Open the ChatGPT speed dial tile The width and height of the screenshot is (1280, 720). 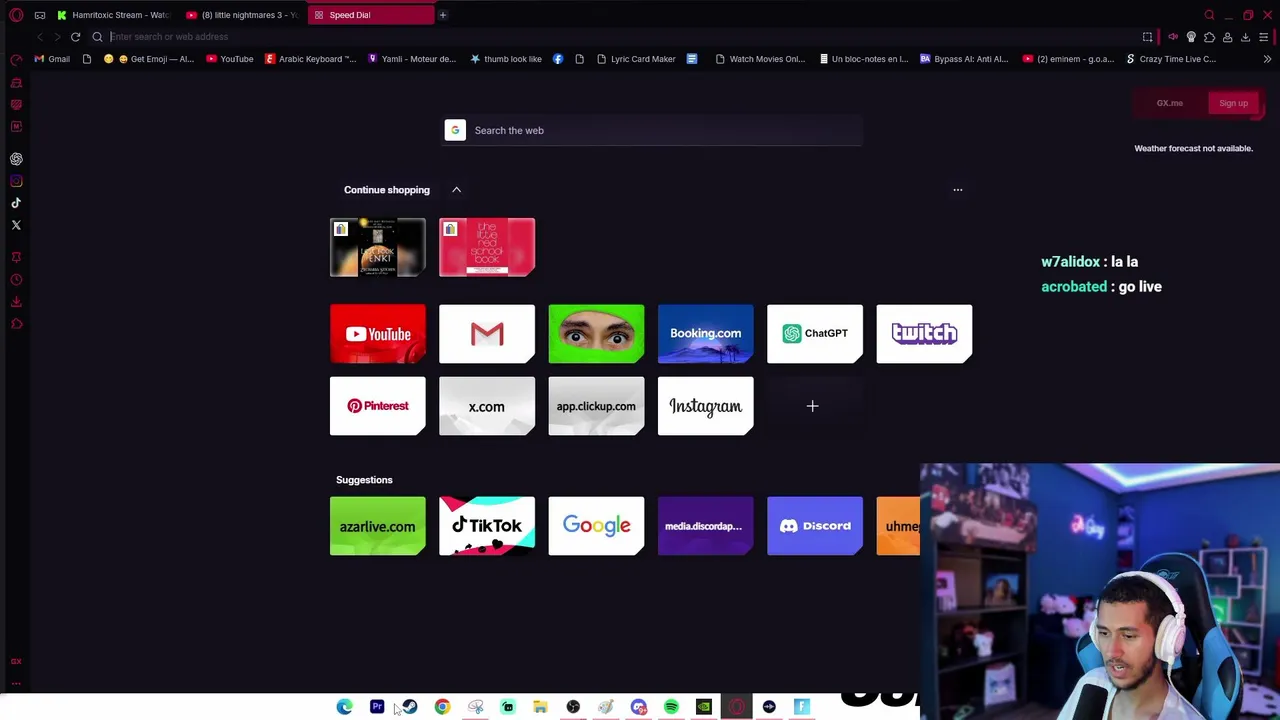click(x=815, y=334)
